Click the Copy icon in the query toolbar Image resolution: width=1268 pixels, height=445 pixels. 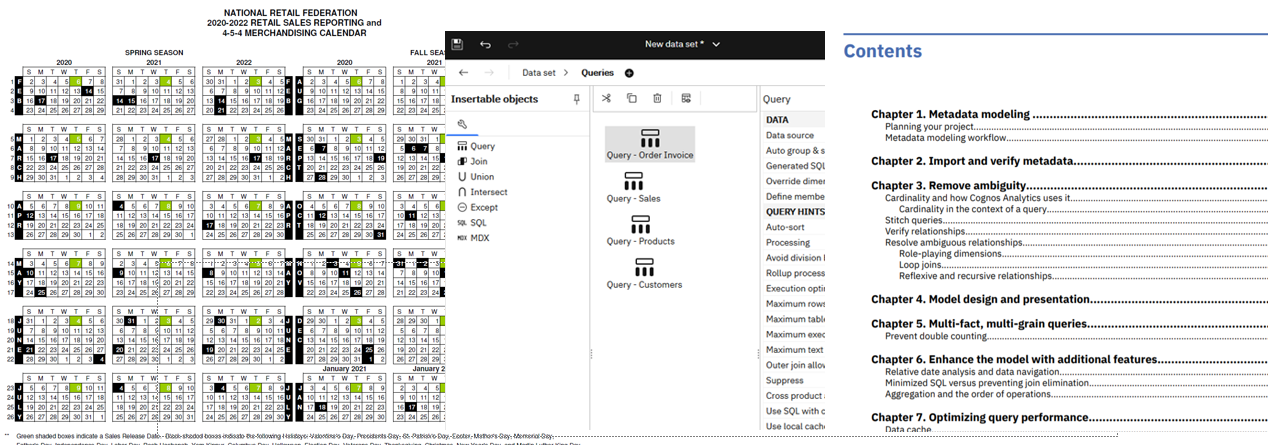[632, 98]
